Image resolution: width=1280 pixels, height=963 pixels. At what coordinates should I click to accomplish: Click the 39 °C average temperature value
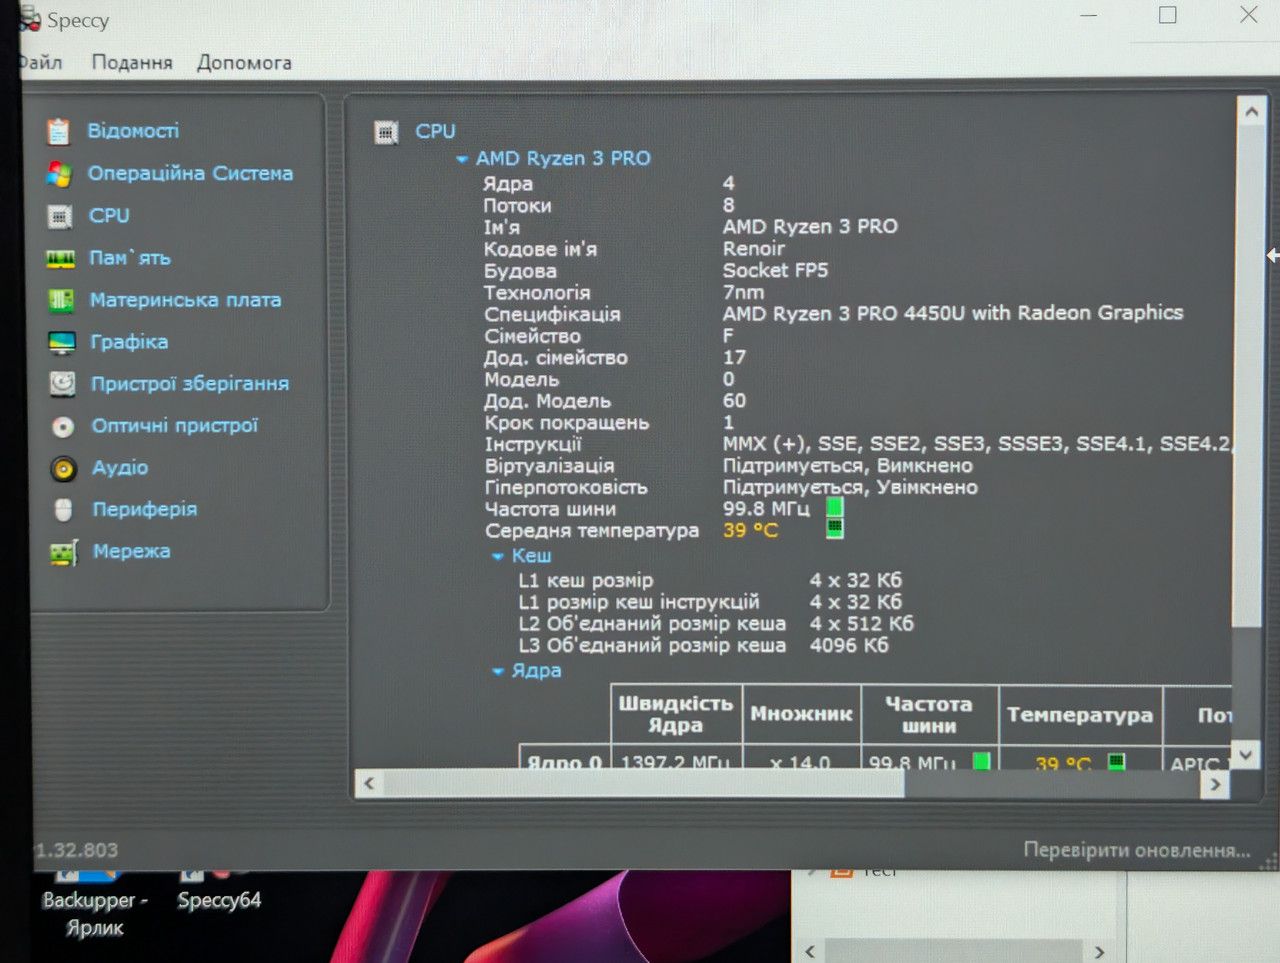750,530
